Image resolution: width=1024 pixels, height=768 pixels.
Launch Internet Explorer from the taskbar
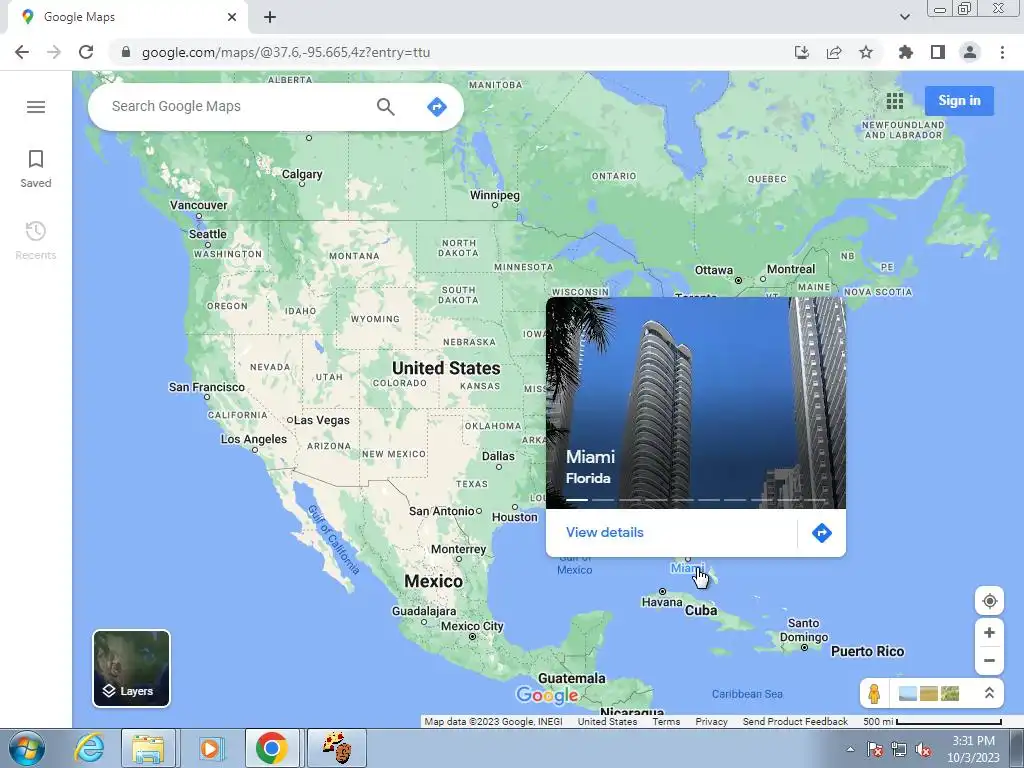(x=89, y=748)
